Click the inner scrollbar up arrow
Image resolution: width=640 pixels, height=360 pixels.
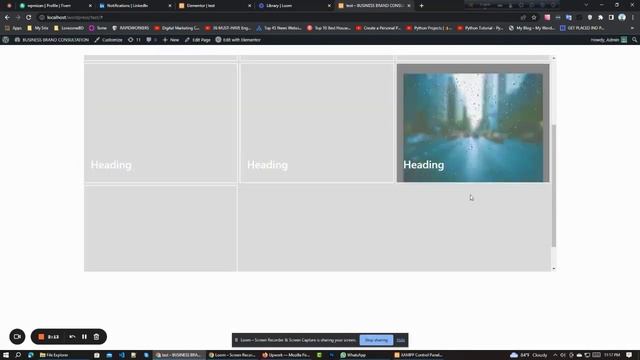point(554,58)
